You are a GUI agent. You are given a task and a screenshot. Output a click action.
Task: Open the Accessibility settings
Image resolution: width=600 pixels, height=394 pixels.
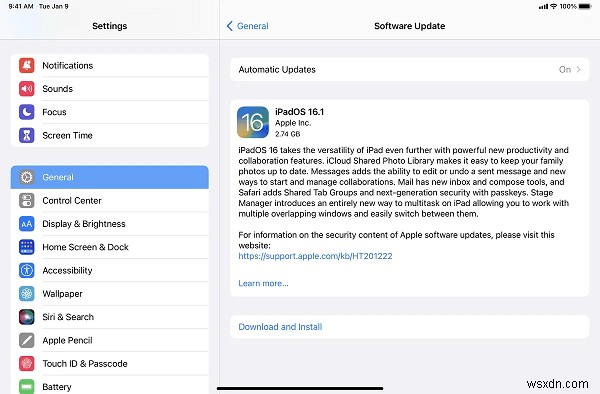pyautogui.click(x=110, y=270)
